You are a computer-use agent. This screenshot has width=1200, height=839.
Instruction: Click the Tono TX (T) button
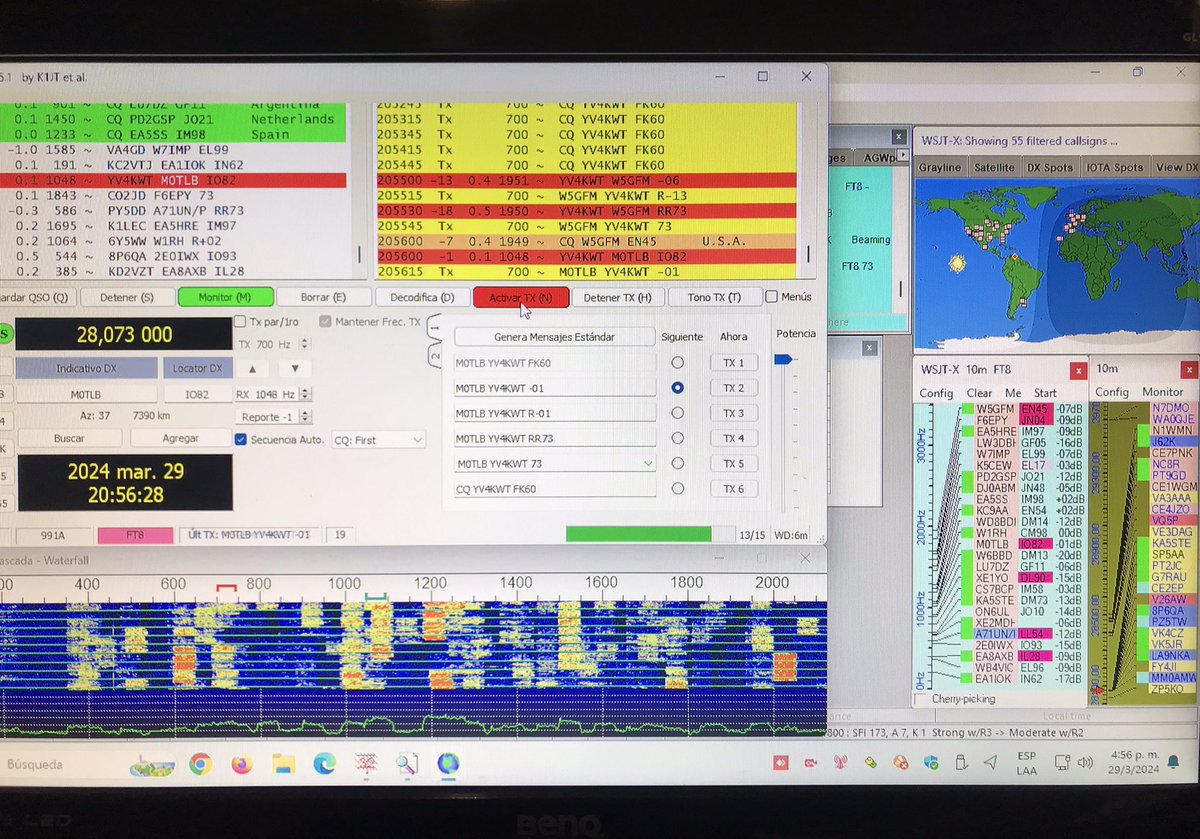714,297
